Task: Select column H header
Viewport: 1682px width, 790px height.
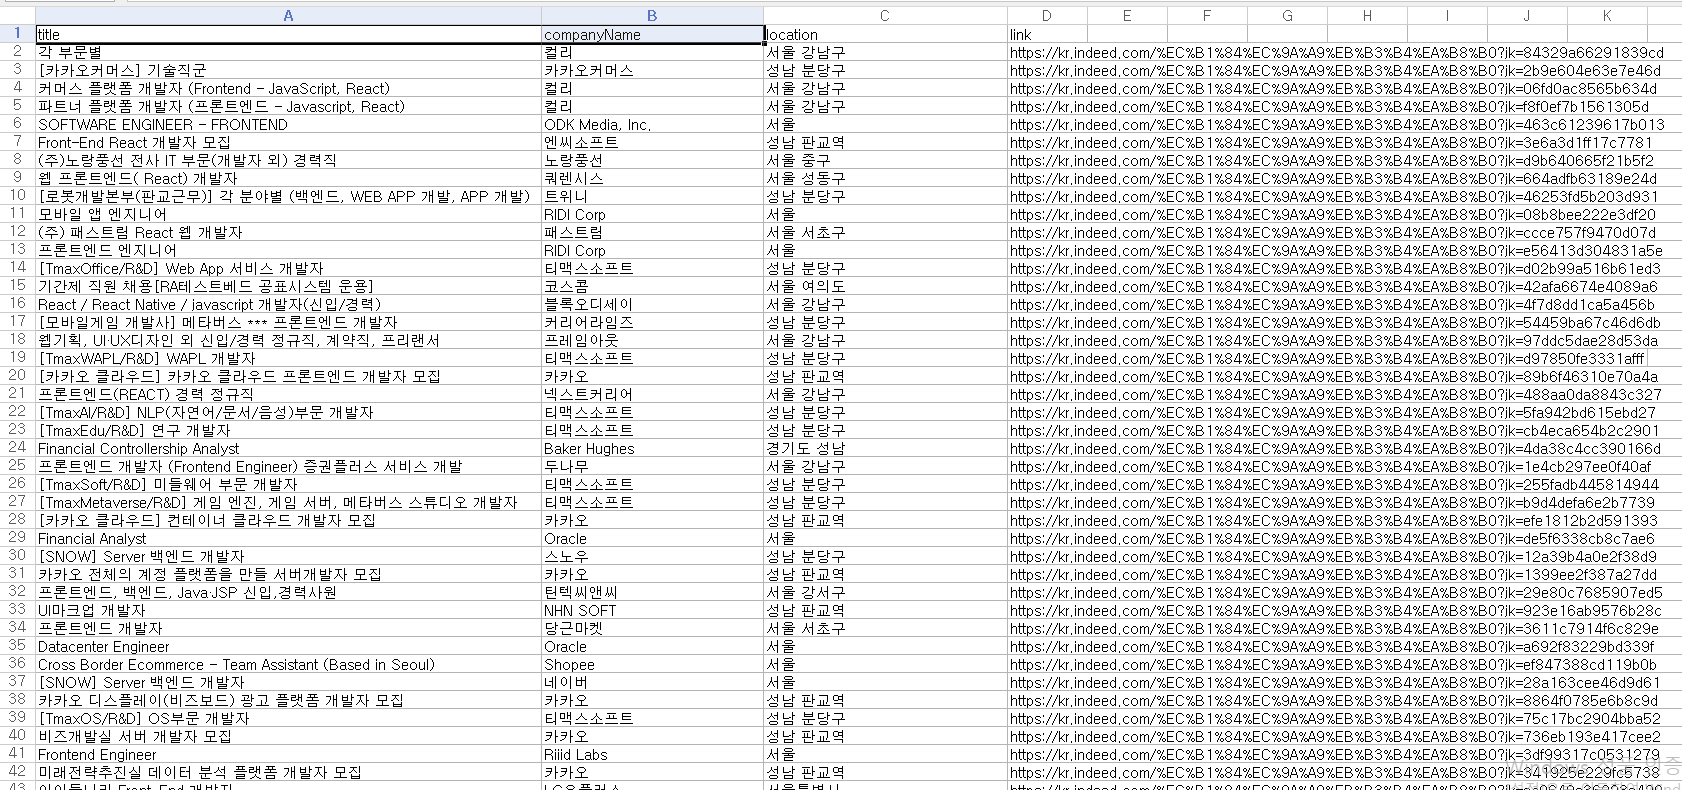Action: coord(1367,15)
